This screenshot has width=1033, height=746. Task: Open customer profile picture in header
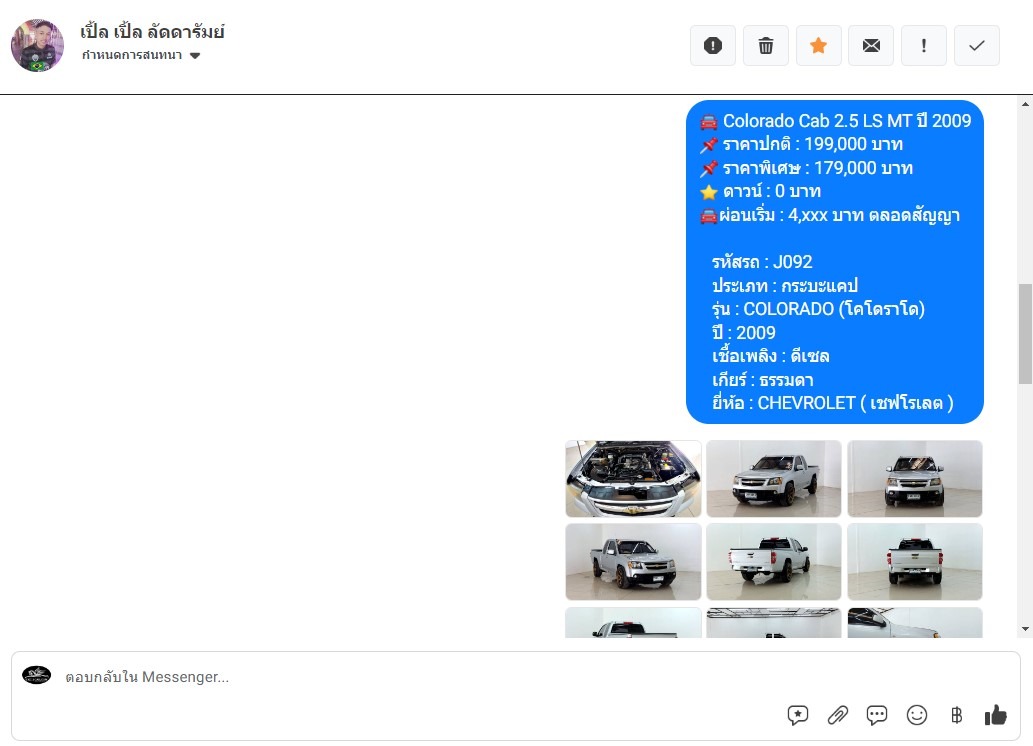coord(38,45)
